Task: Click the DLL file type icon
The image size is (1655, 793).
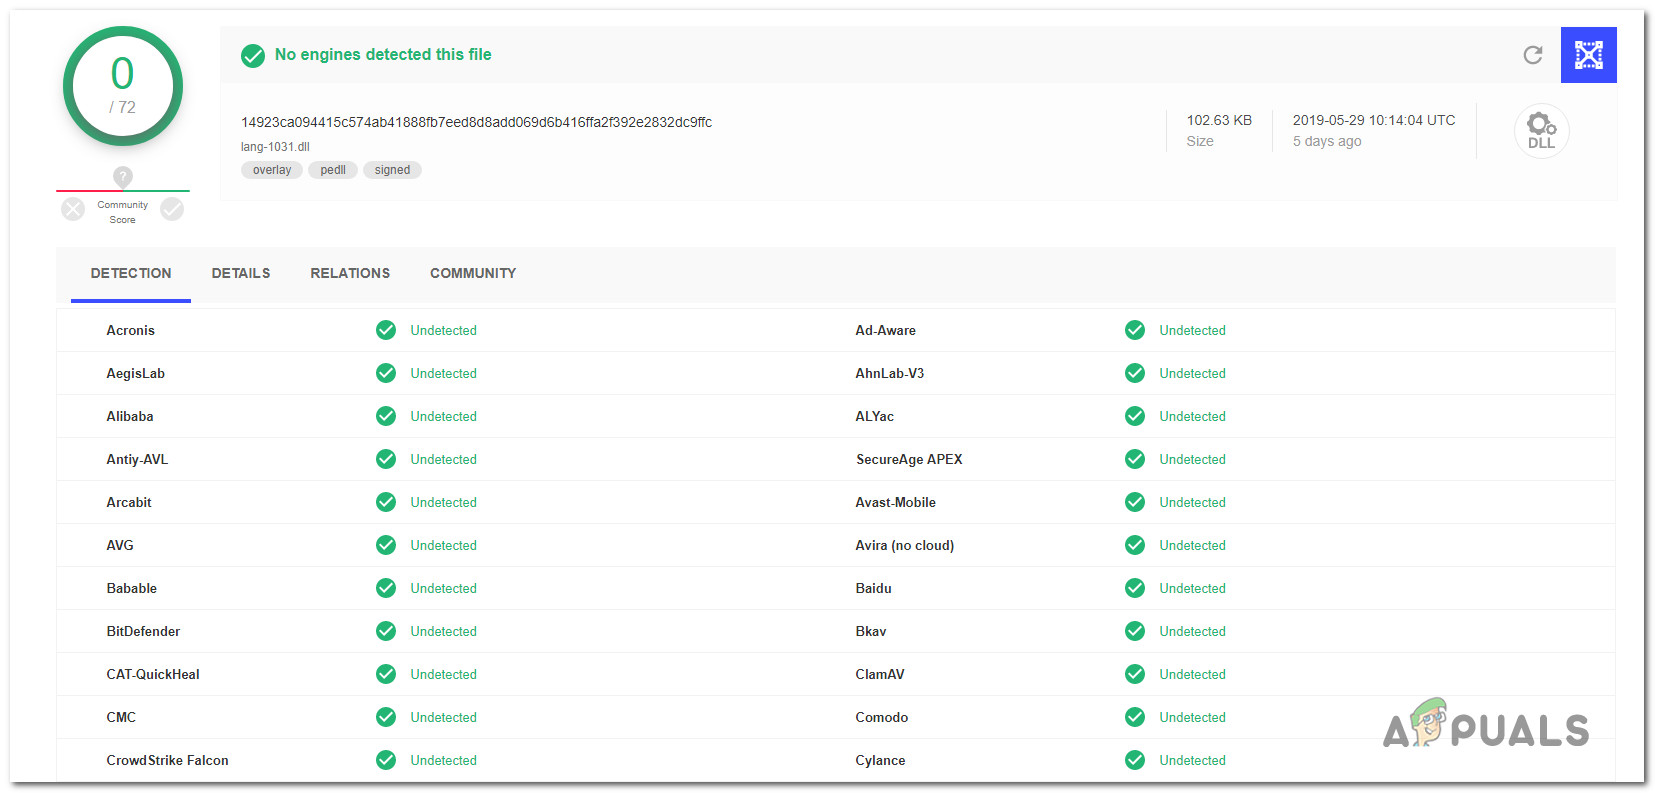Action: [1541, 131]
